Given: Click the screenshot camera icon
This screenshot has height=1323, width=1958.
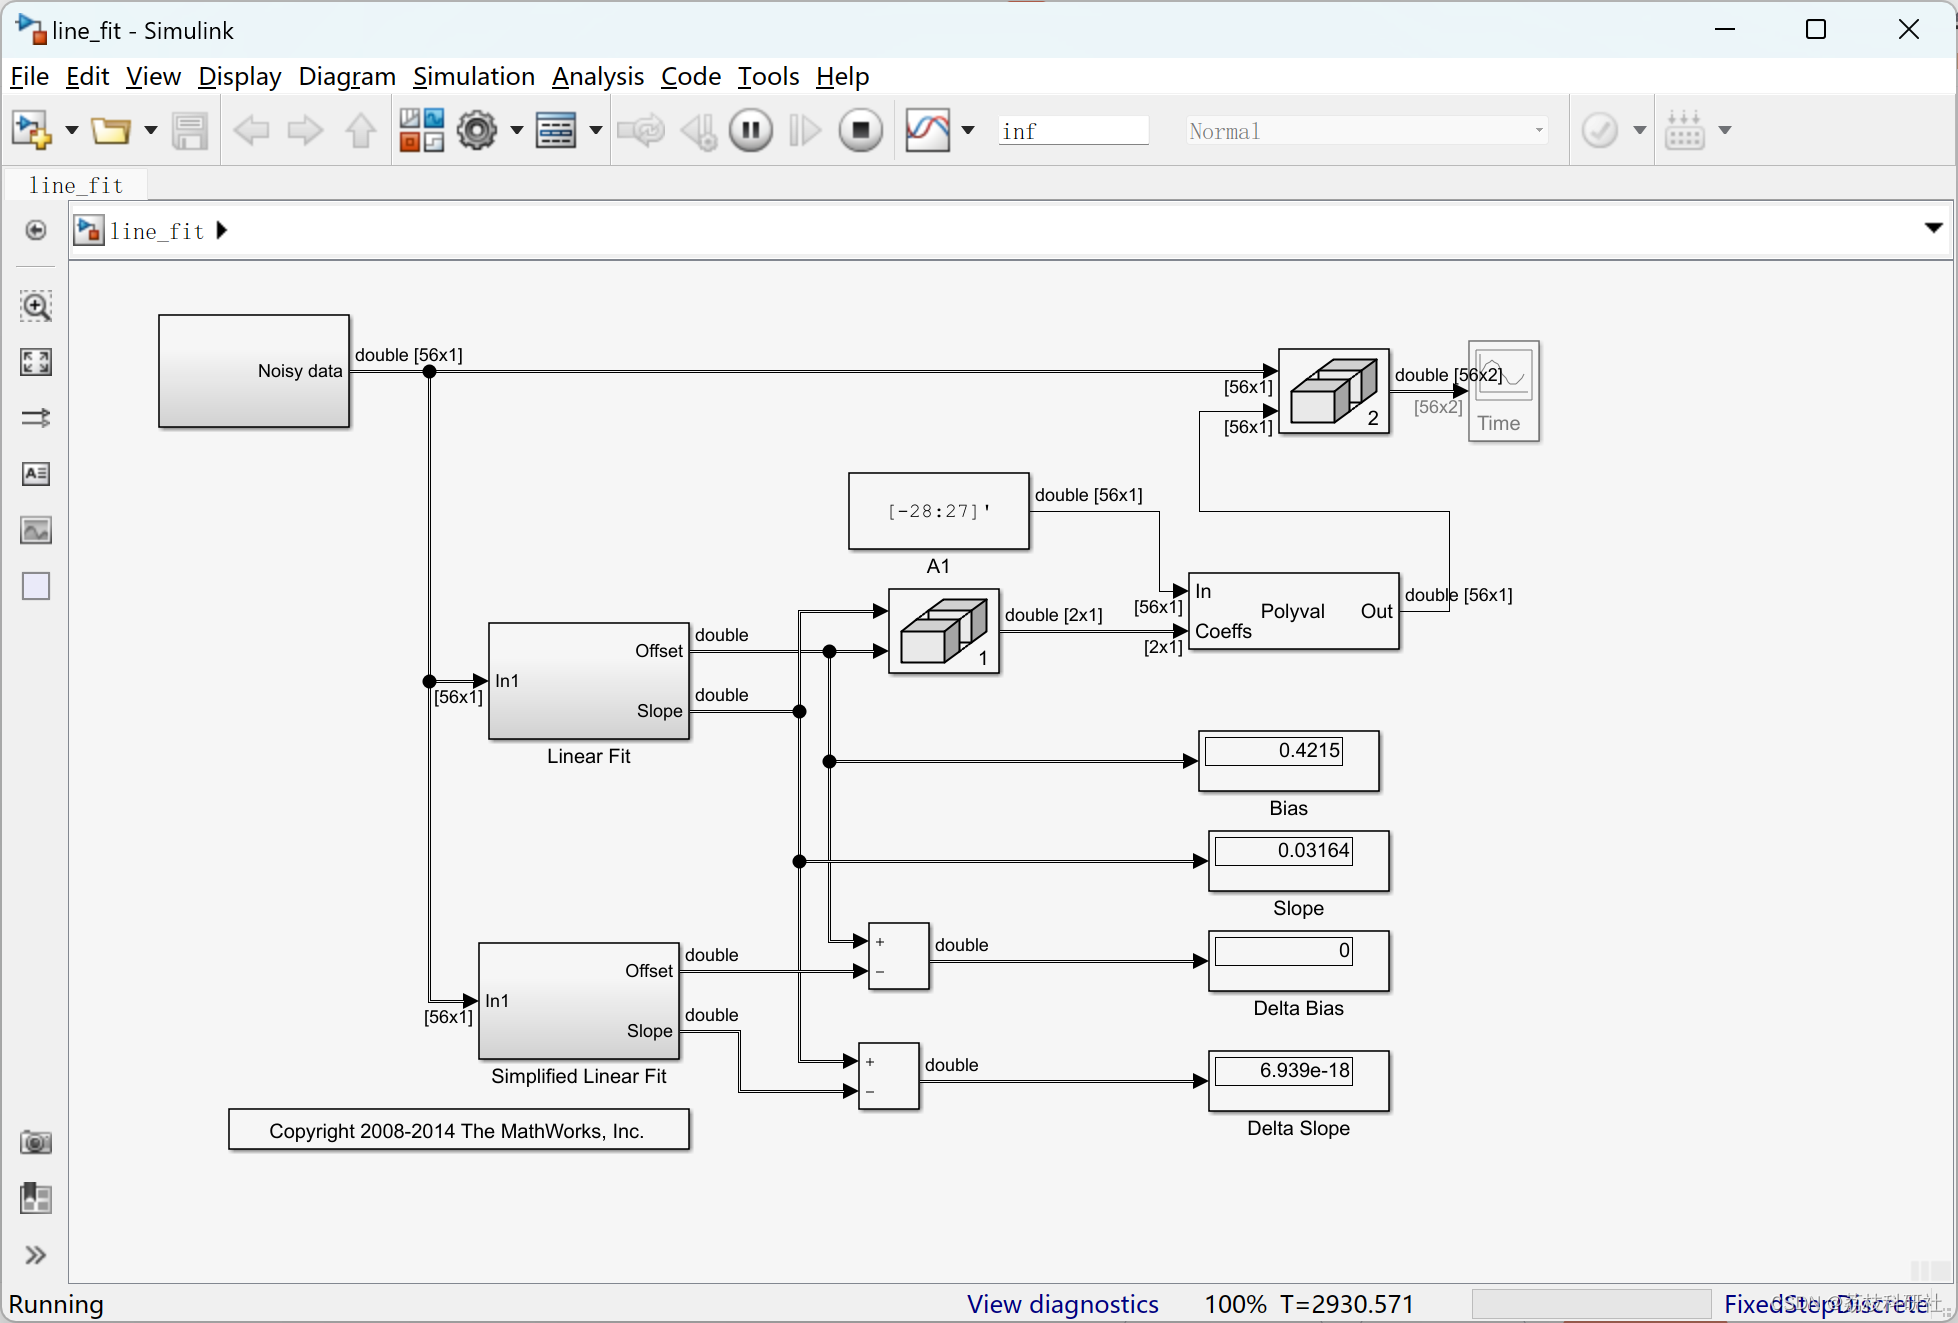Looking at the screenshot, I should click(36, 1142).
